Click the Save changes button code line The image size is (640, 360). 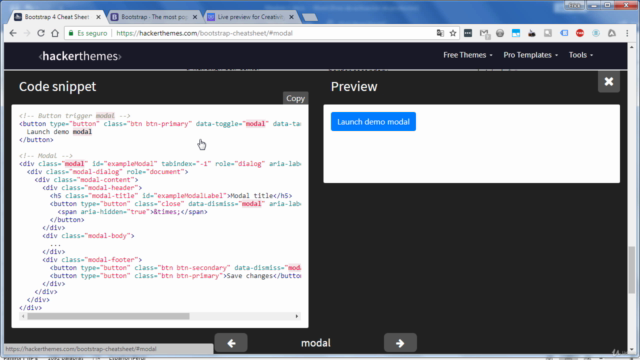176,276
